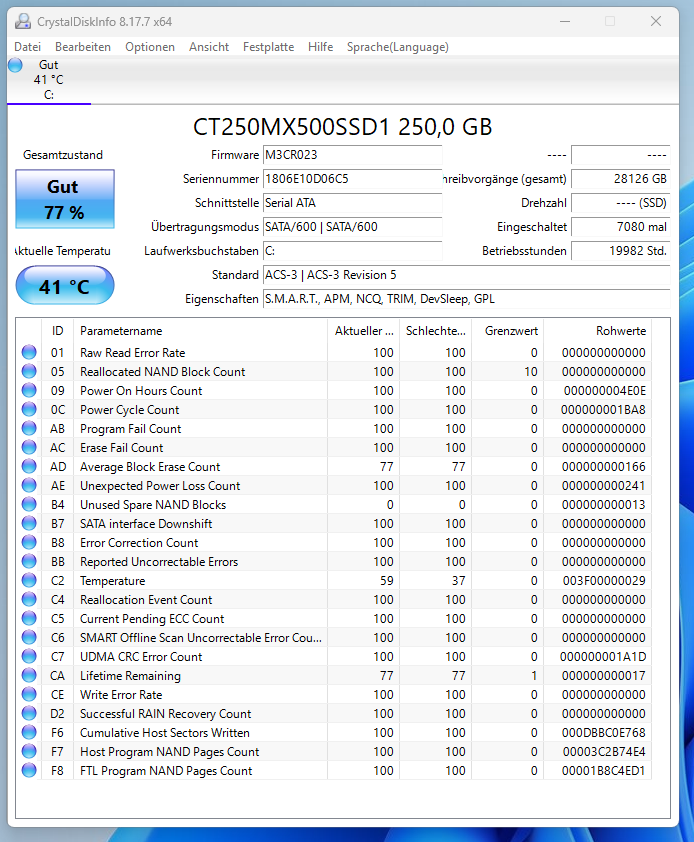Click the Betriebsstunden value 19982 Std.
The image size is (694, 842).
coord(620,251)
